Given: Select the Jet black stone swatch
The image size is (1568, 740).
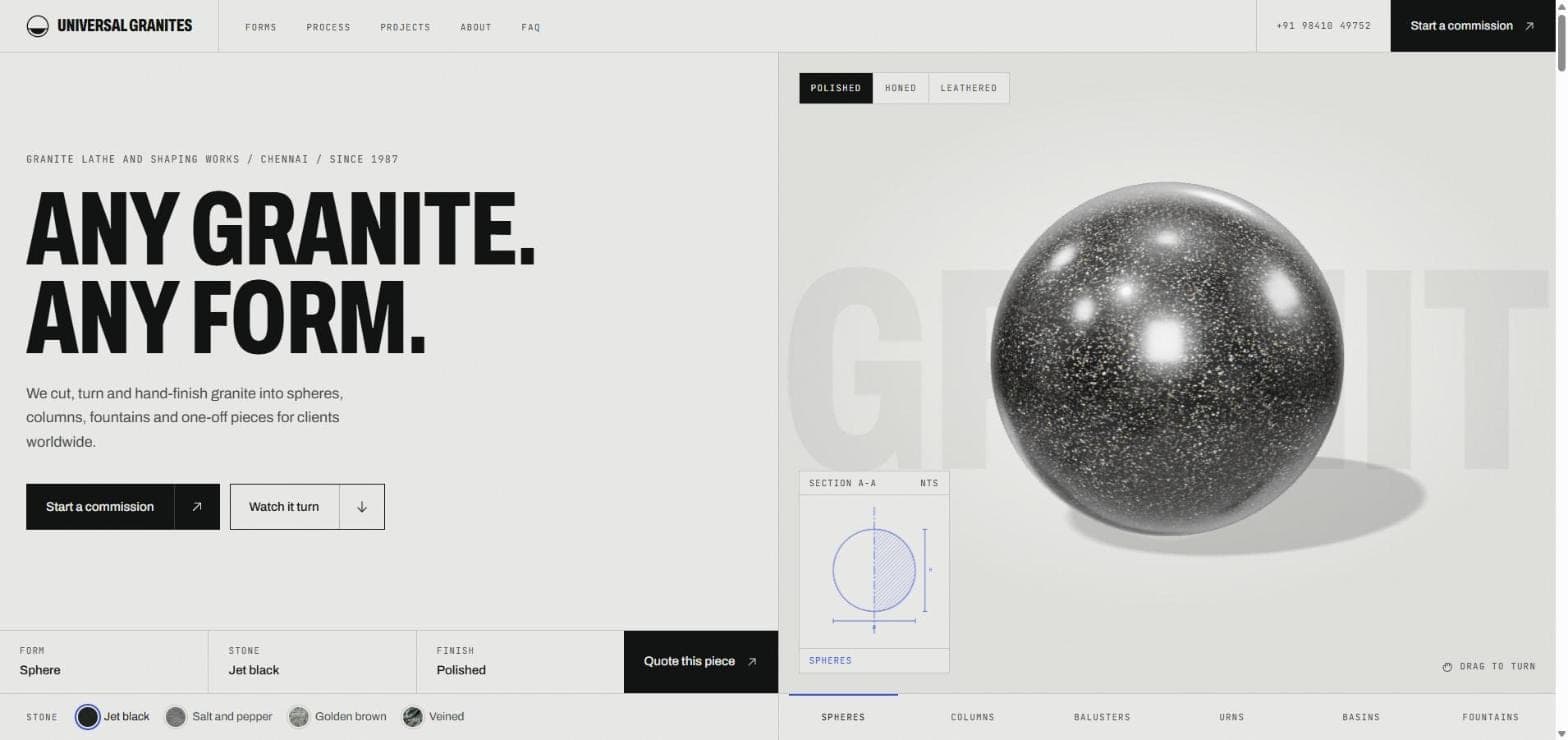Looking at the screenshot, I should 88,716.
